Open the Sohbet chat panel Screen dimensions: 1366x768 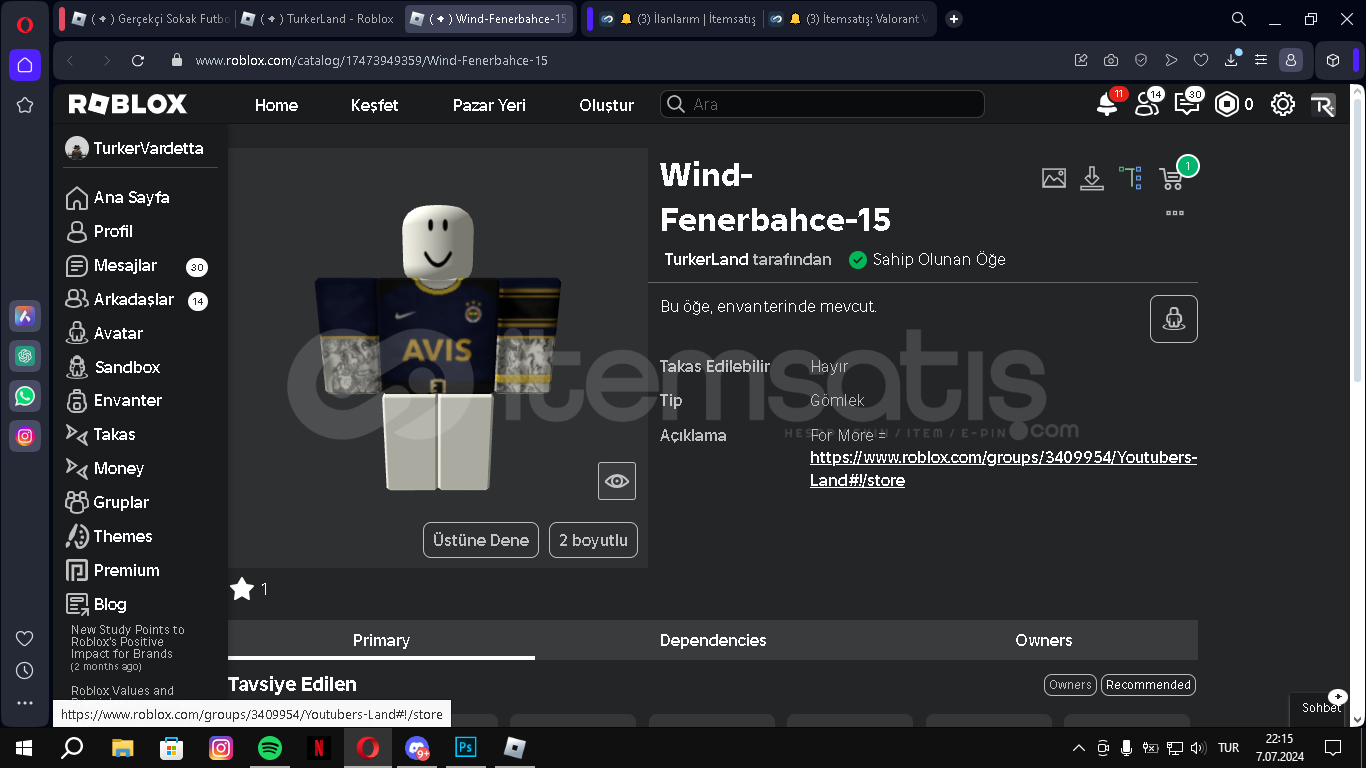1322,707
